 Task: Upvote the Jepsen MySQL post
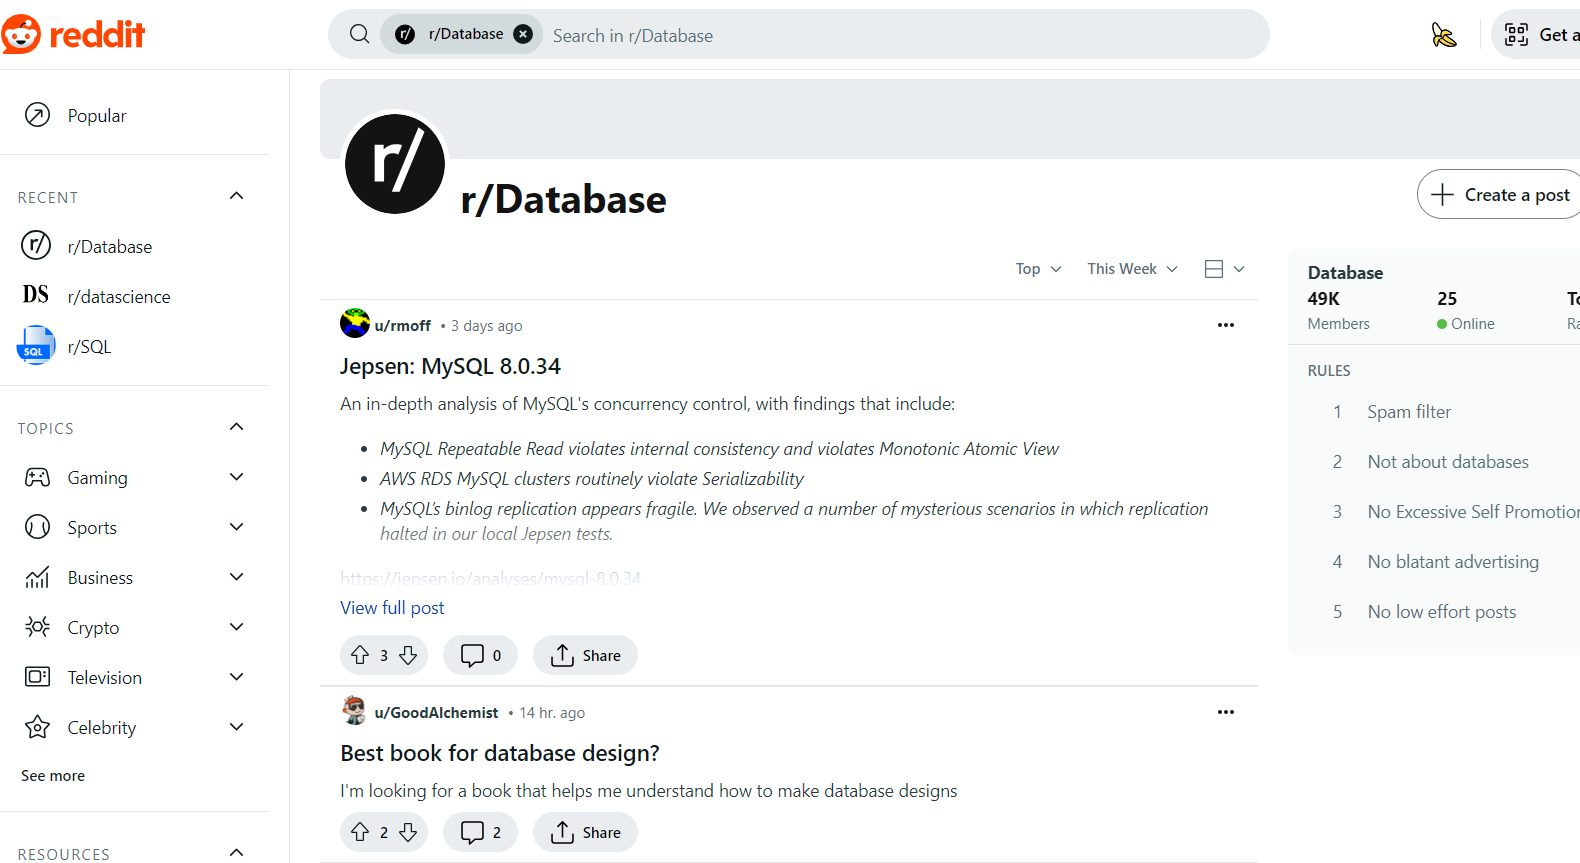360,655
